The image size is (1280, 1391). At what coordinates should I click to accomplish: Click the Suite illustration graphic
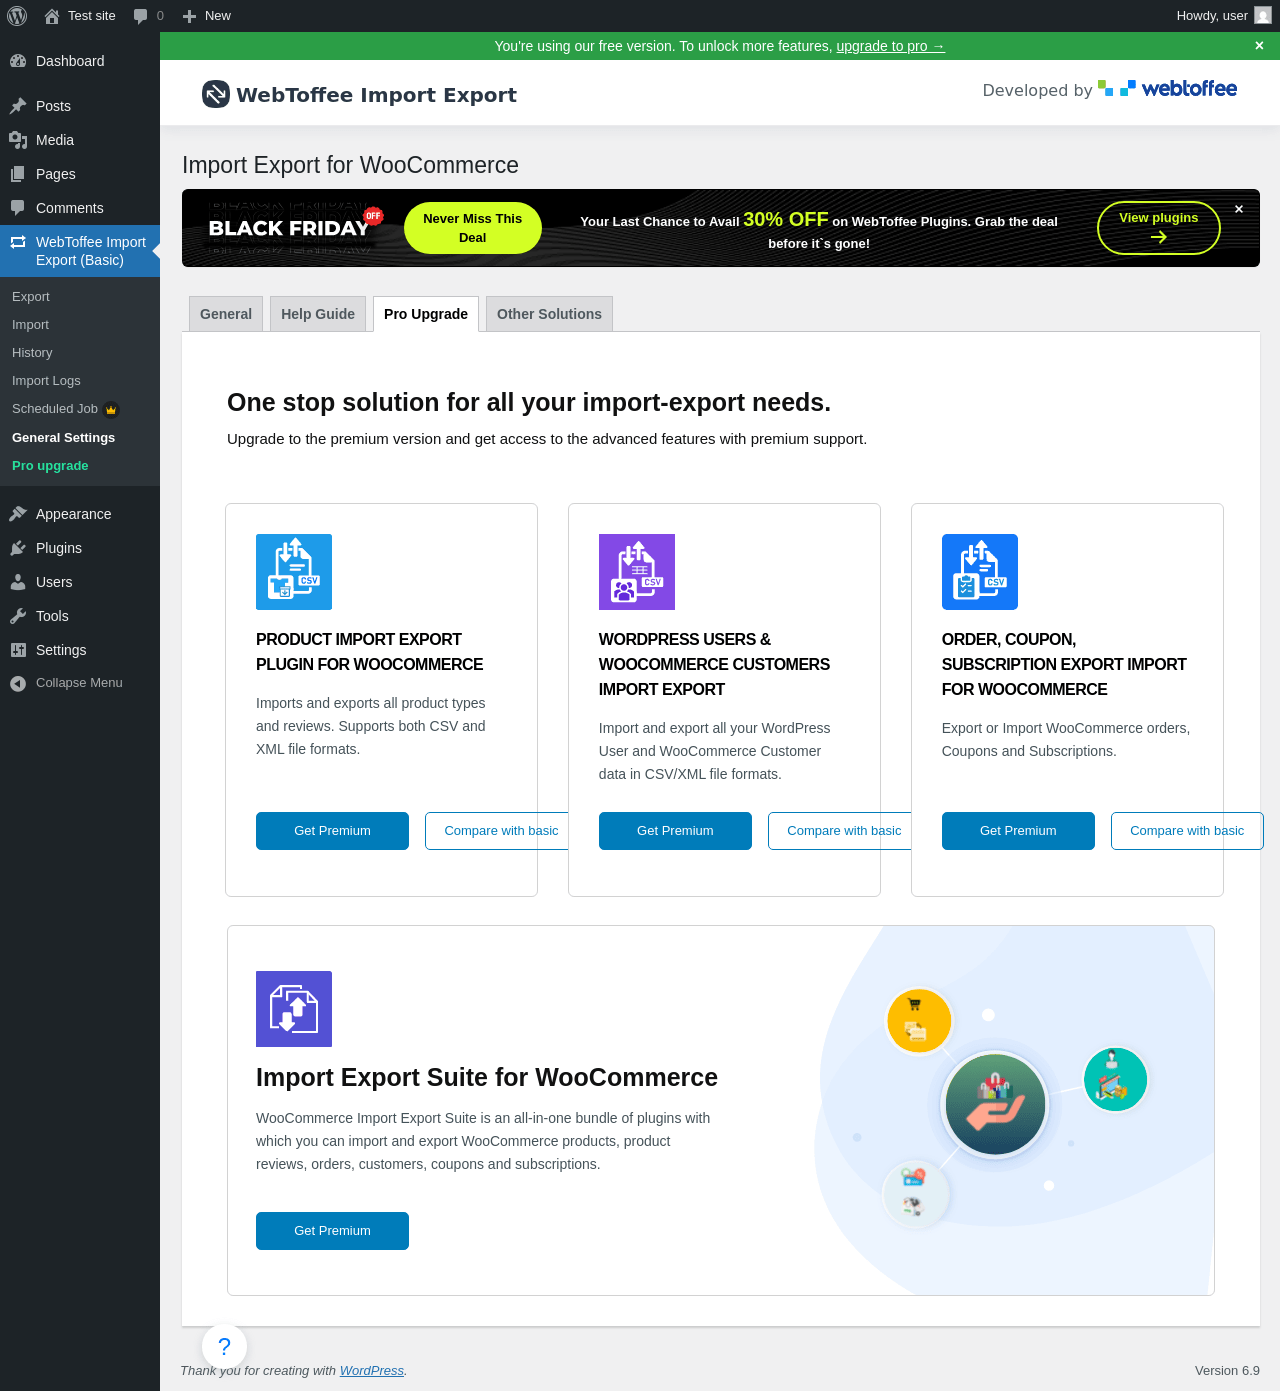1012,1110
